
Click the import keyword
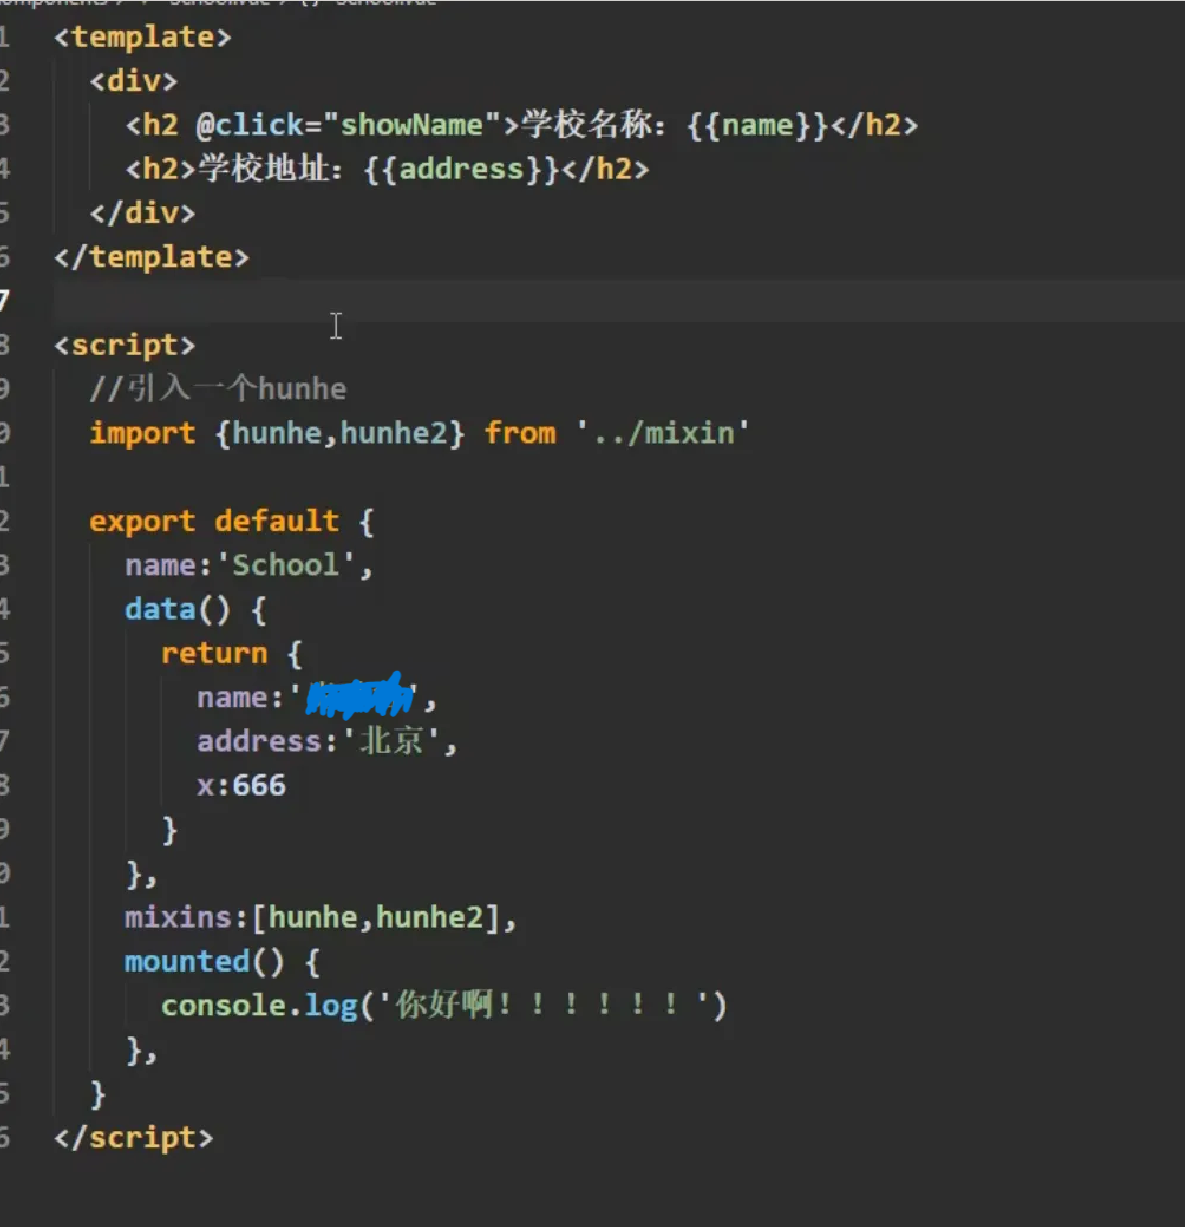[142, 433]
